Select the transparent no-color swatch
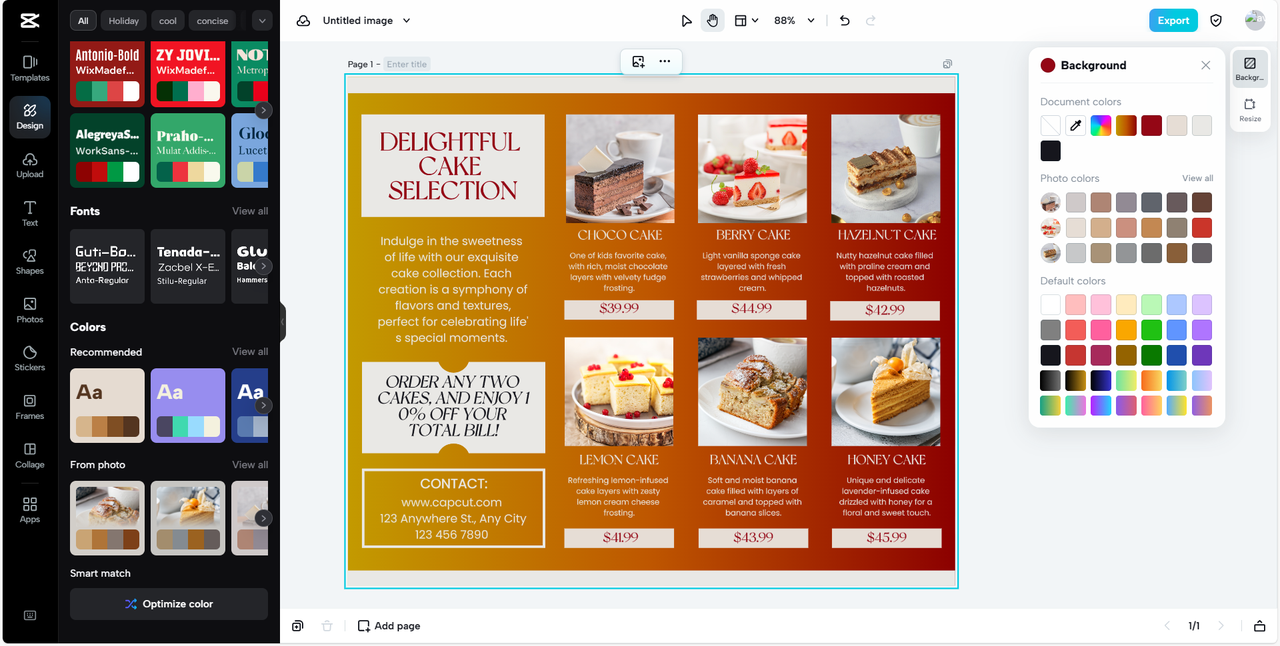Viewport: 1280px width, 646px height. point(1050,125)
